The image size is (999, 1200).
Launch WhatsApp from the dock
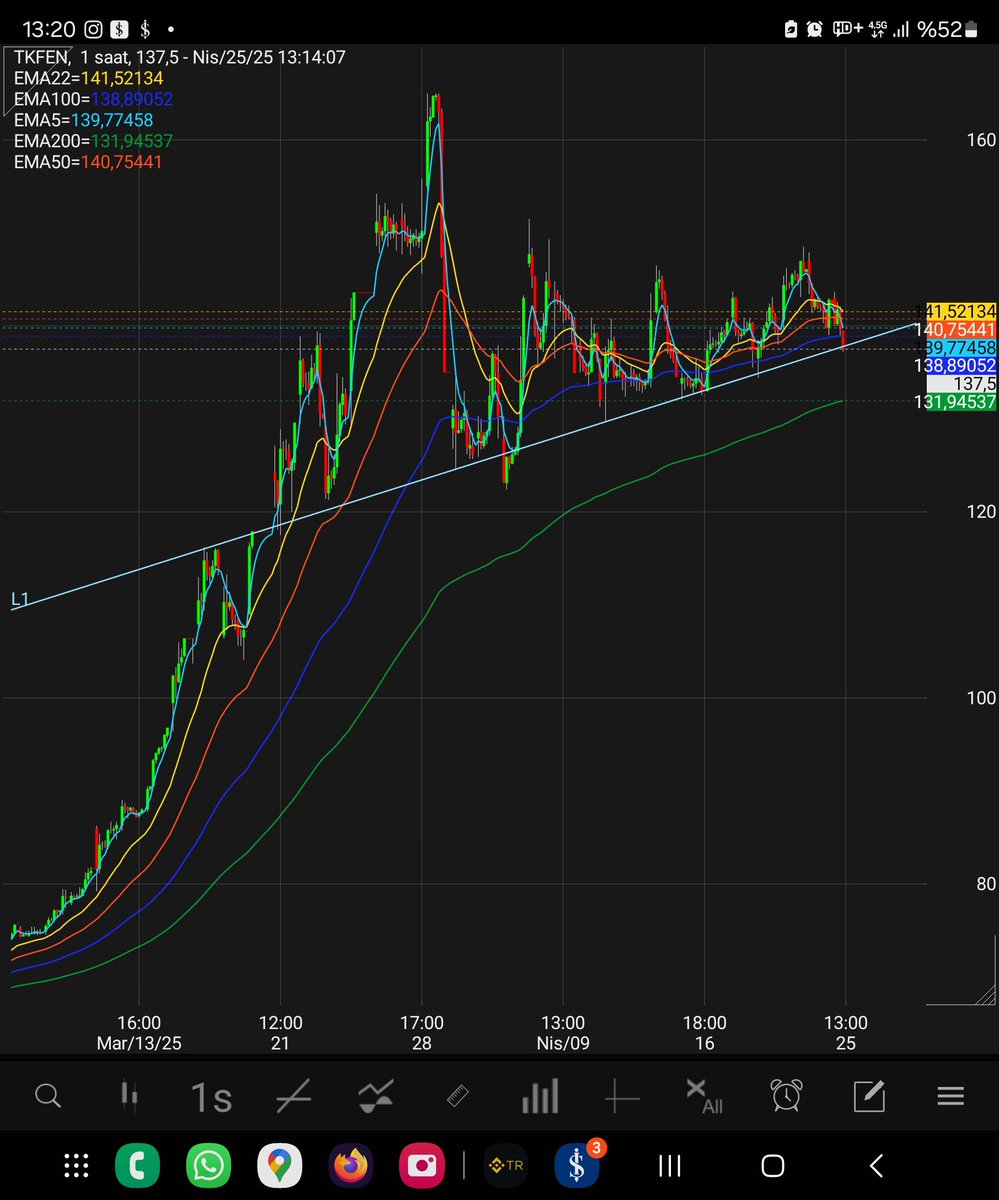pyautogui.click(x=209, y=1165)
